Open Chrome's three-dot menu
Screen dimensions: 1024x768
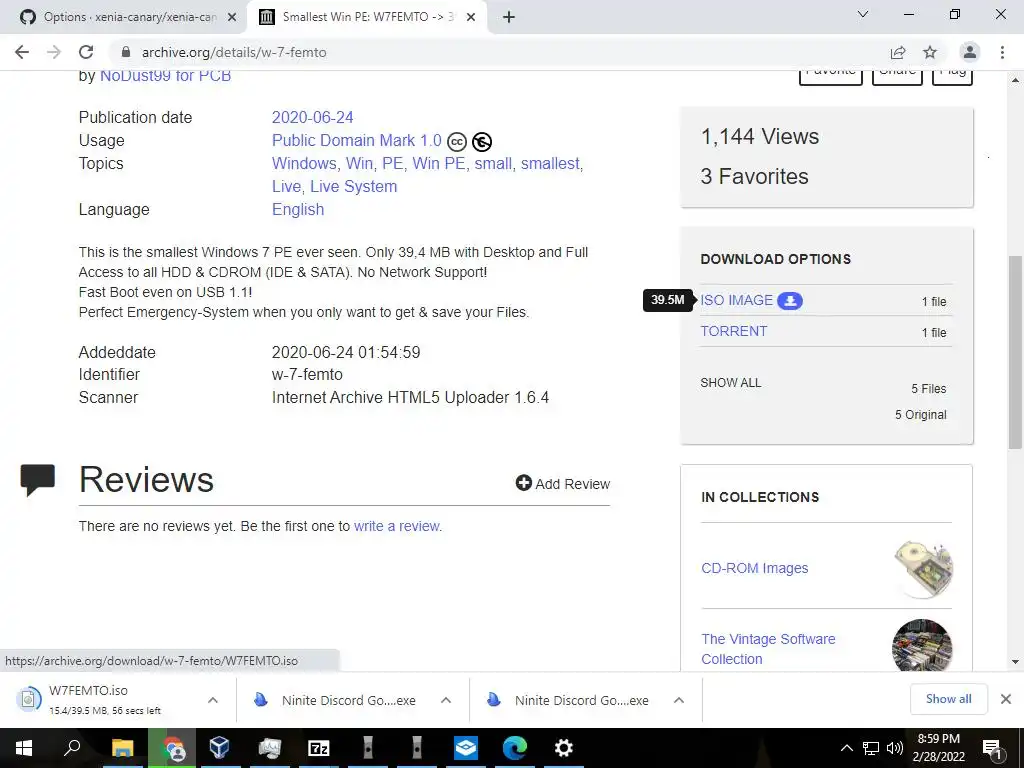tap(1002, 52)
